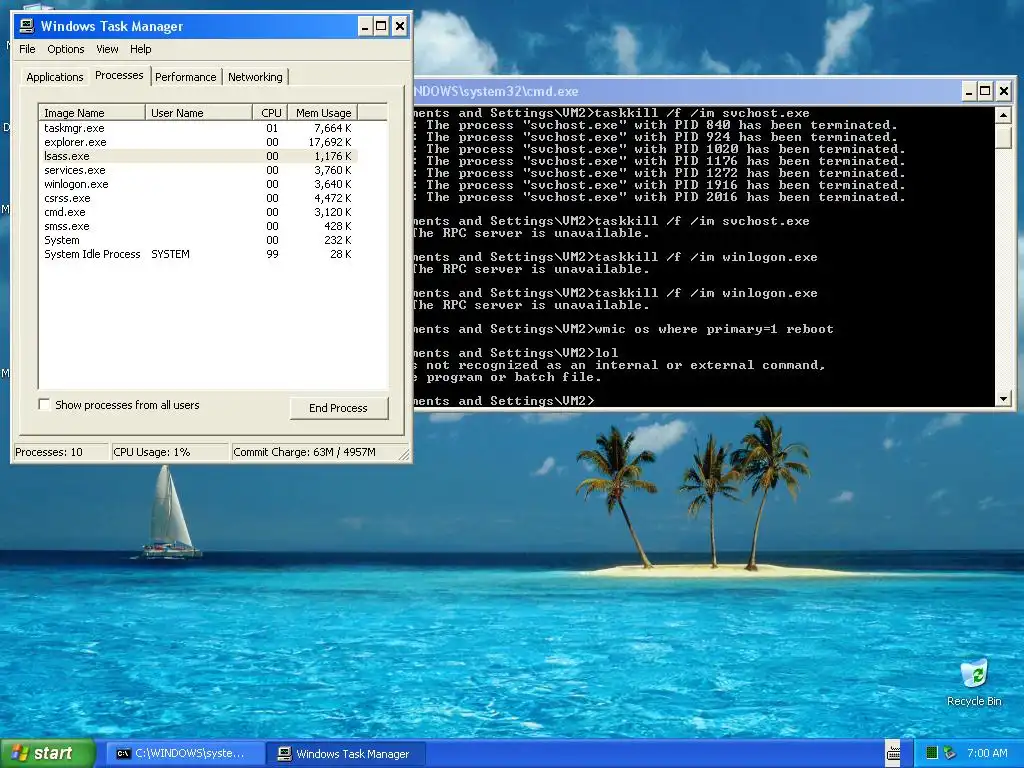This screenshot has width=1024, height=768.
Task: Open the Start menu
Action: tap(48, 753)
